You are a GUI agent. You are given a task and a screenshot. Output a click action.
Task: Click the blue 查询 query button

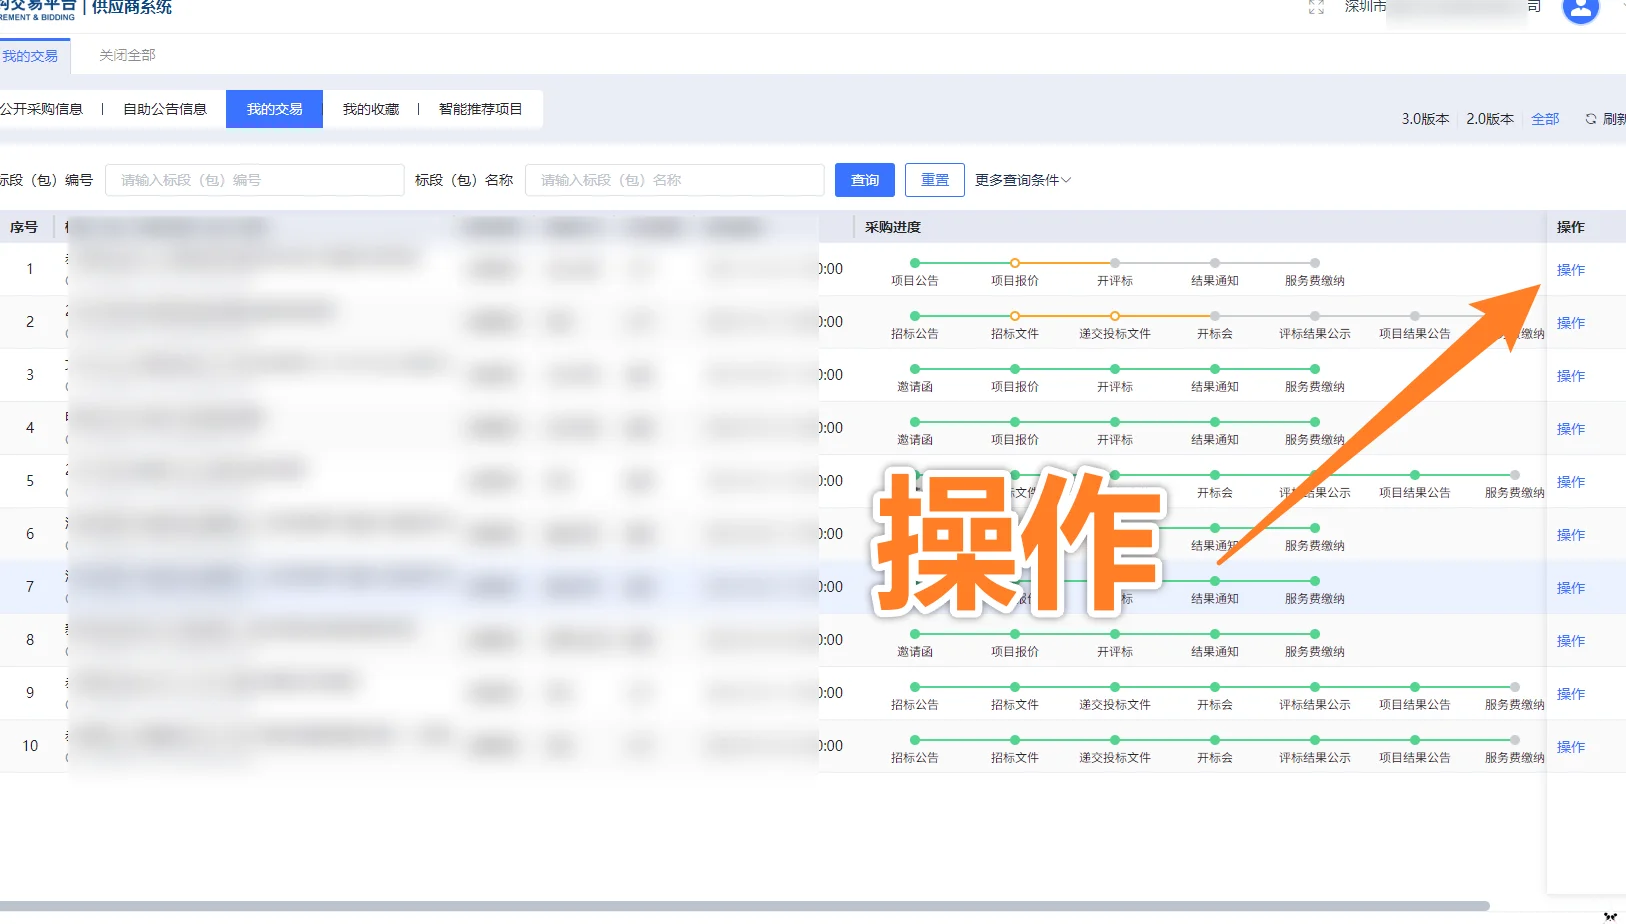864,180
